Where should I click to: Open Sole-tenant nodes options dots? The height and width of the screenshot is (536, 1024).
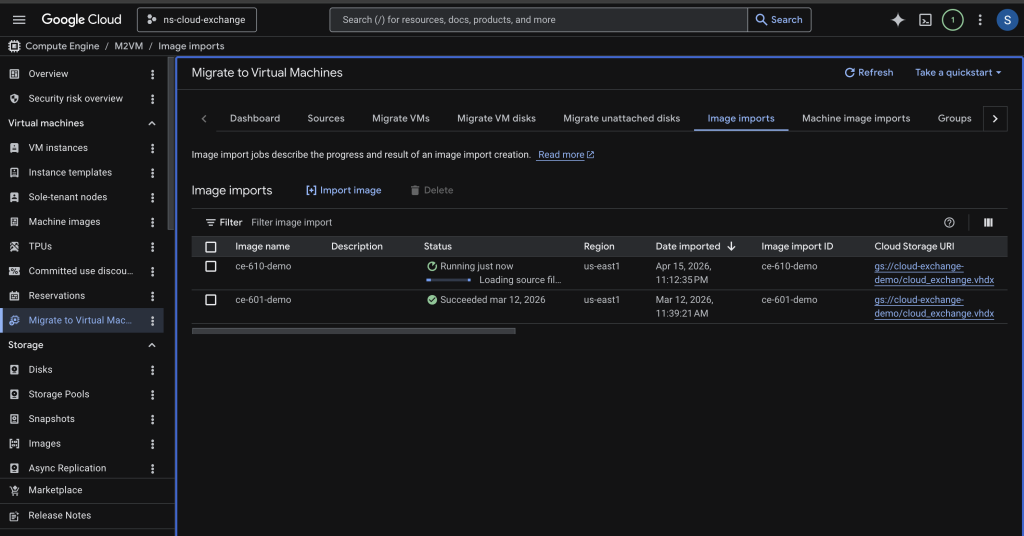coord(152,197)
